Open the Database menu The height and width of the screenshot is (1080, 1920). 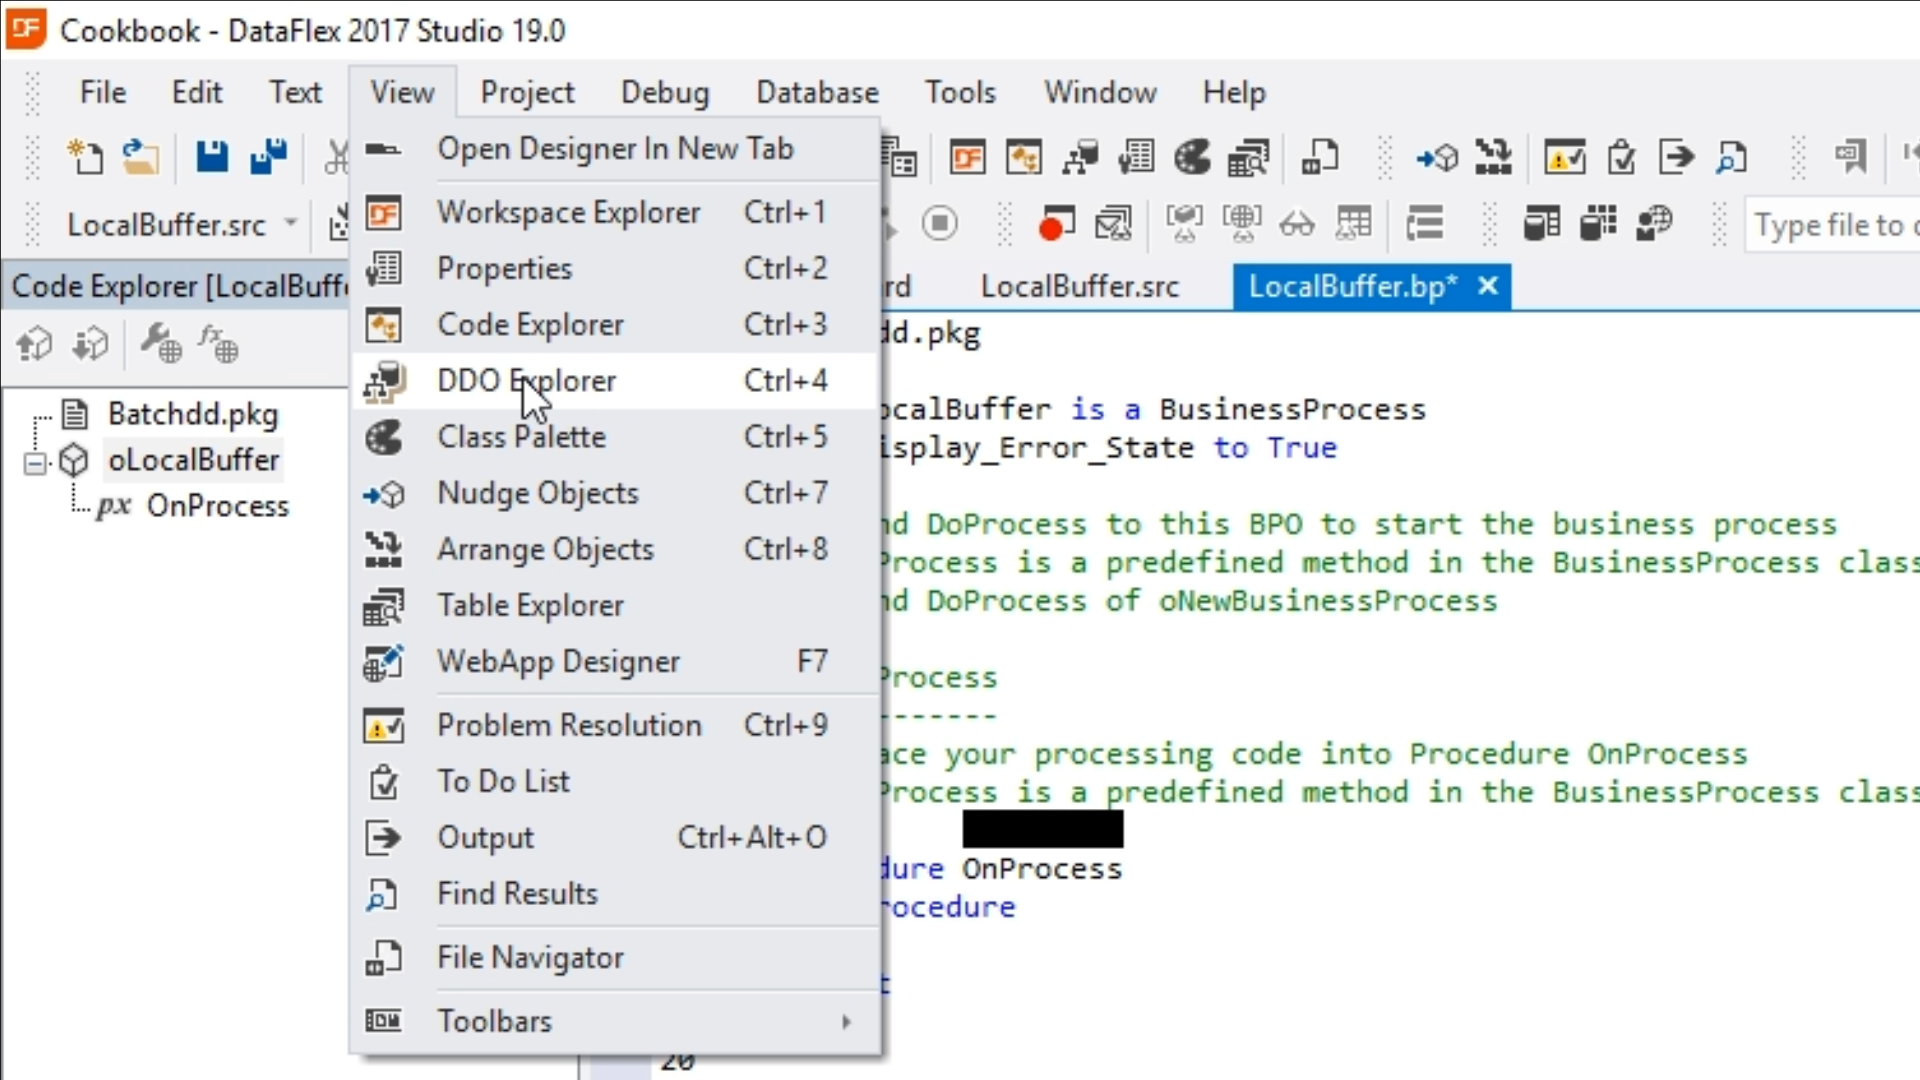817,92
